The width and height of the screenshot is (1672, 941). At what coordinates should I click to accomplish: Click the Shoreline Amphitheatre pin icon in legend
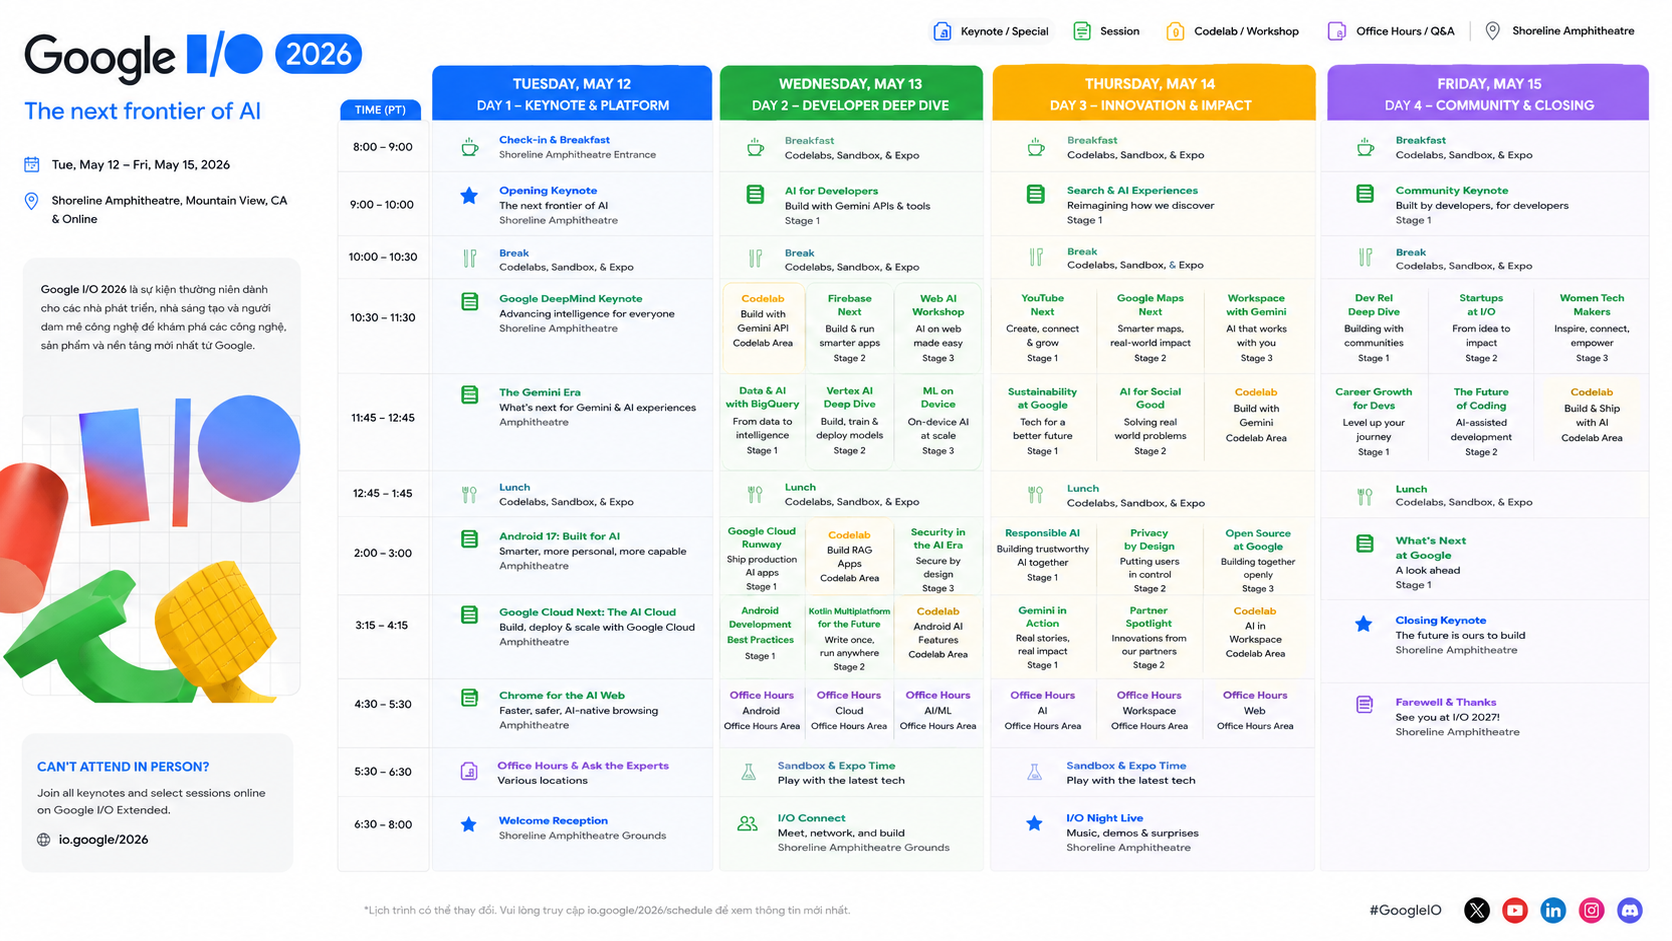(1492, 31)
